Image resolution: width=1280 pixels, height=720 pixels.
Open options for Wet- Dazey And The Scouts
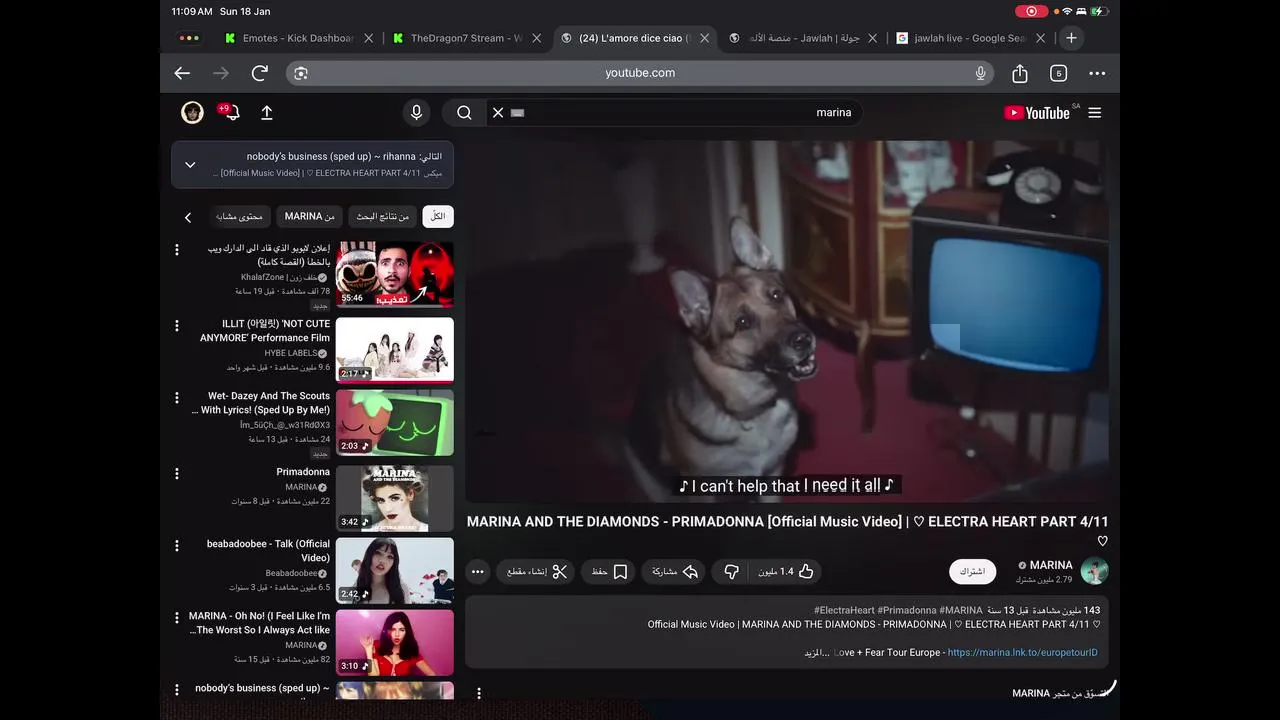177,398
